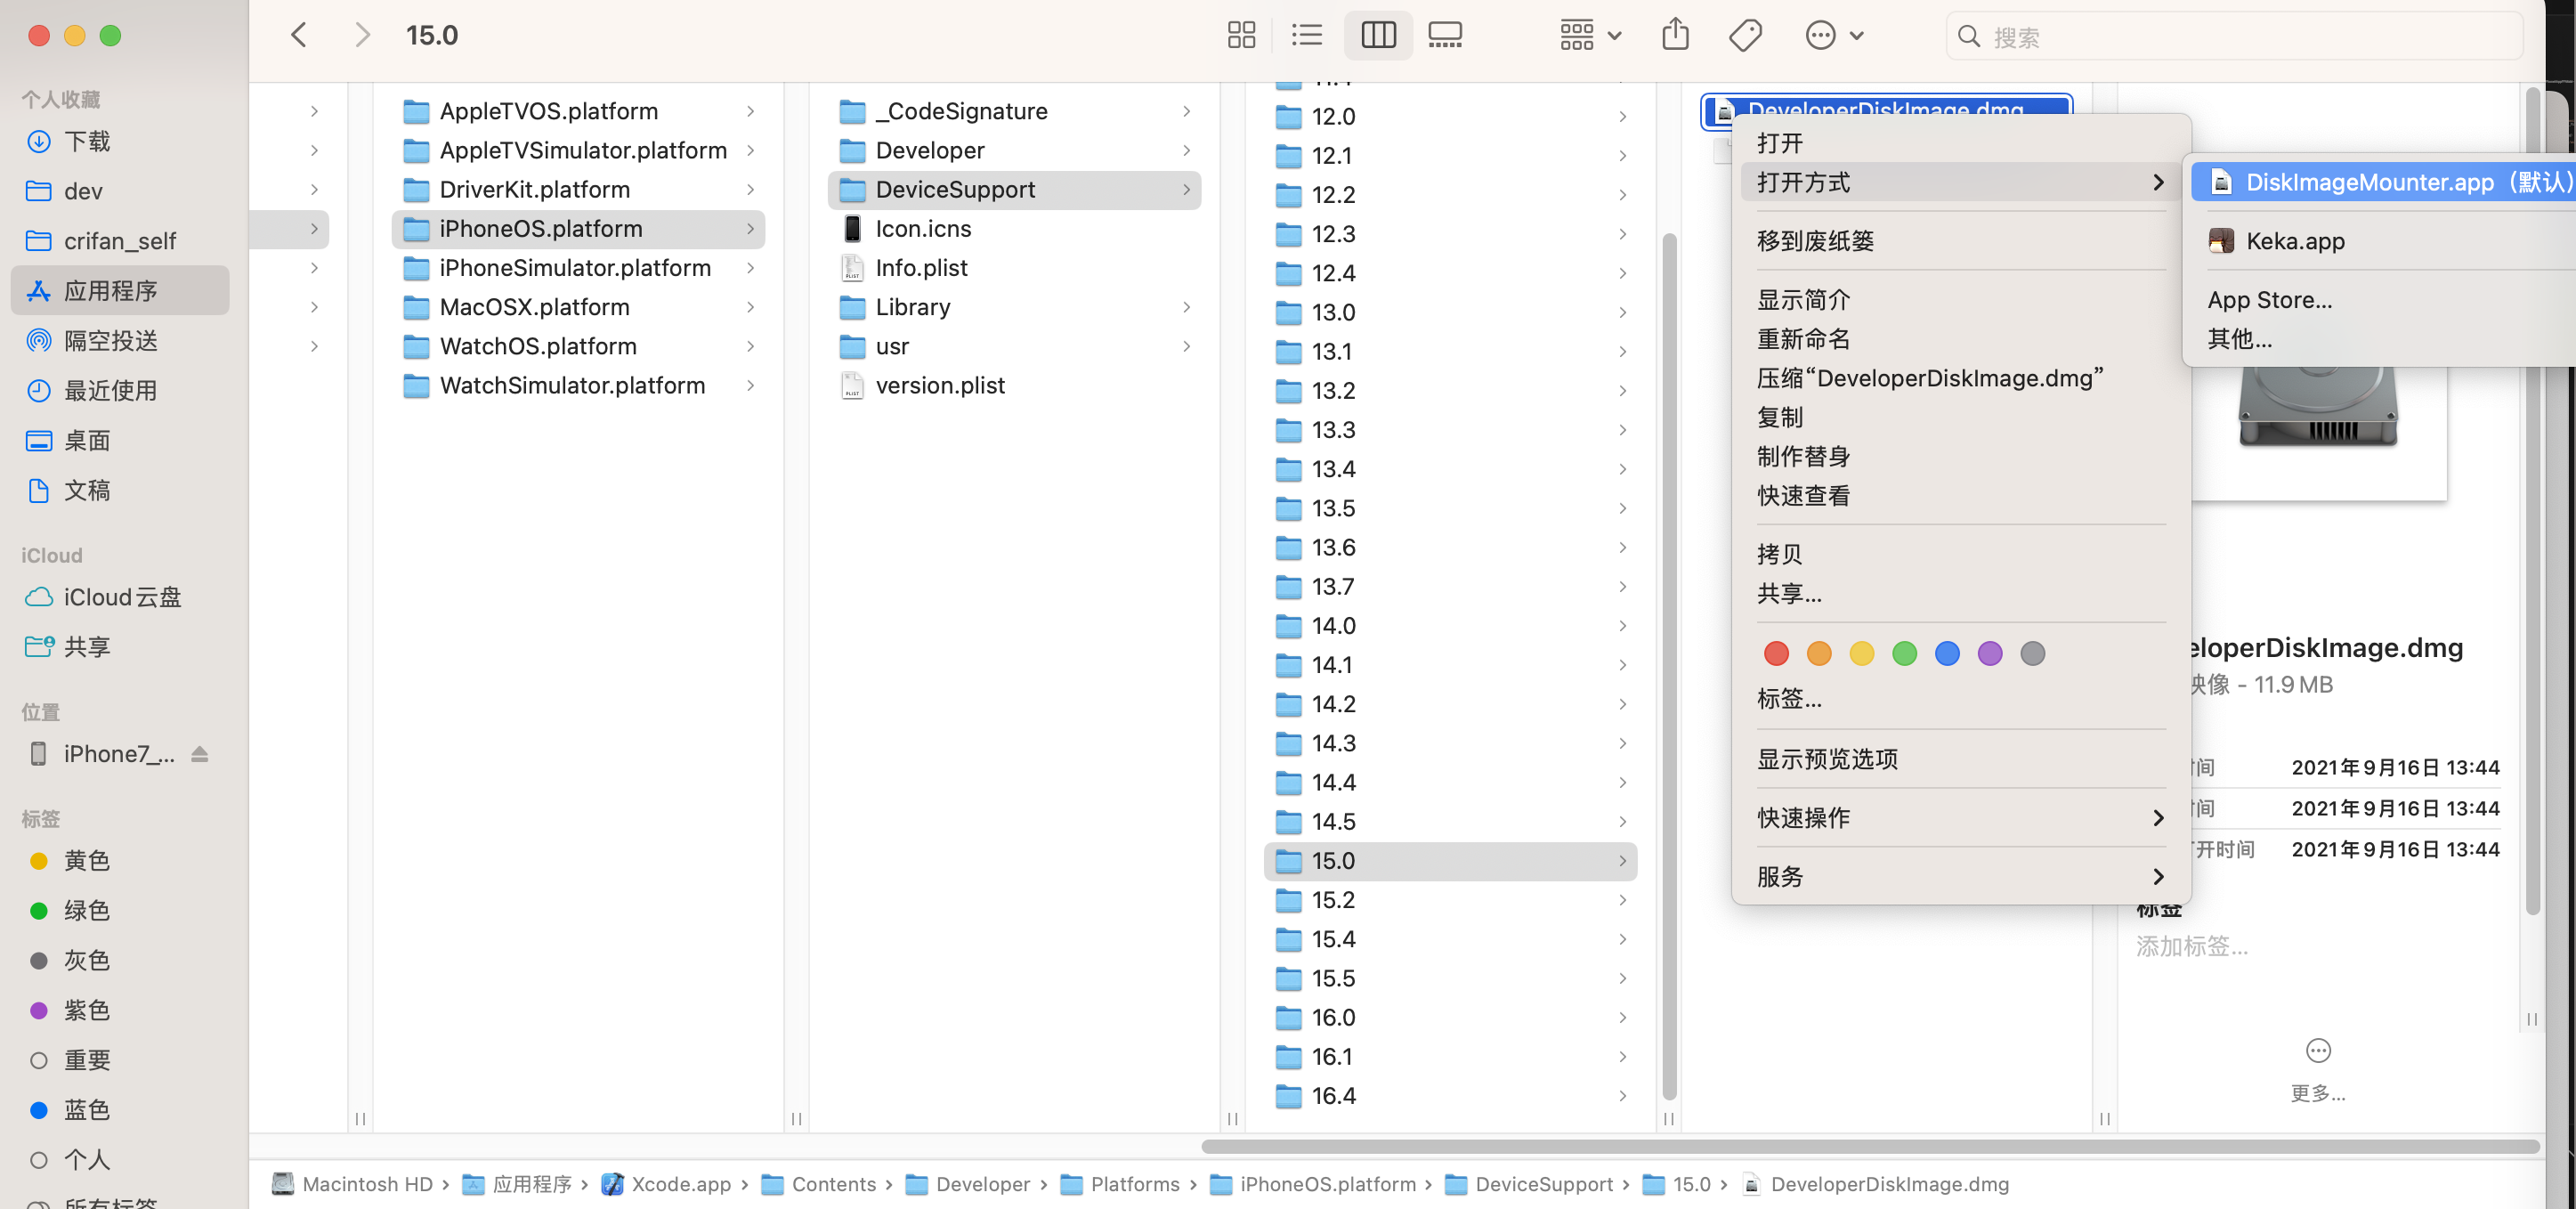Screen dimensions: 2576x1209
Task: Click Macintosh HD in the path bar
Action: [352, 1184]
